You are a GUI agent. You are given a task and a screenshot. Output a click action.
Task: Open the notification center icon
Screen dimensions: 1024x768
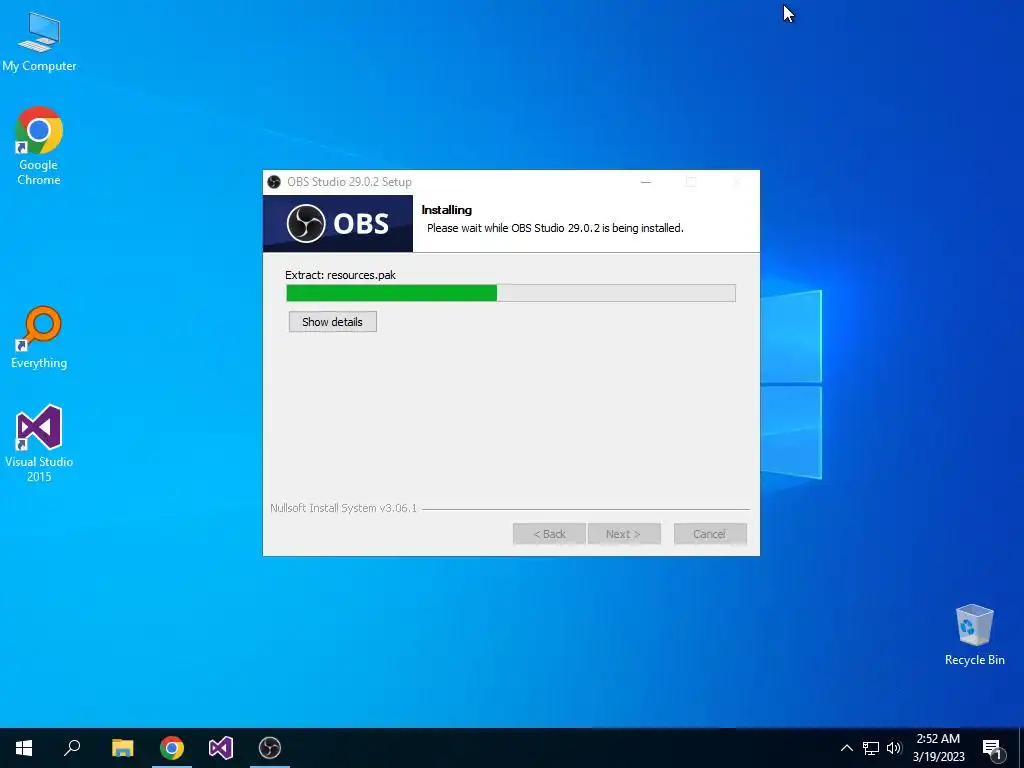[992, 749]
